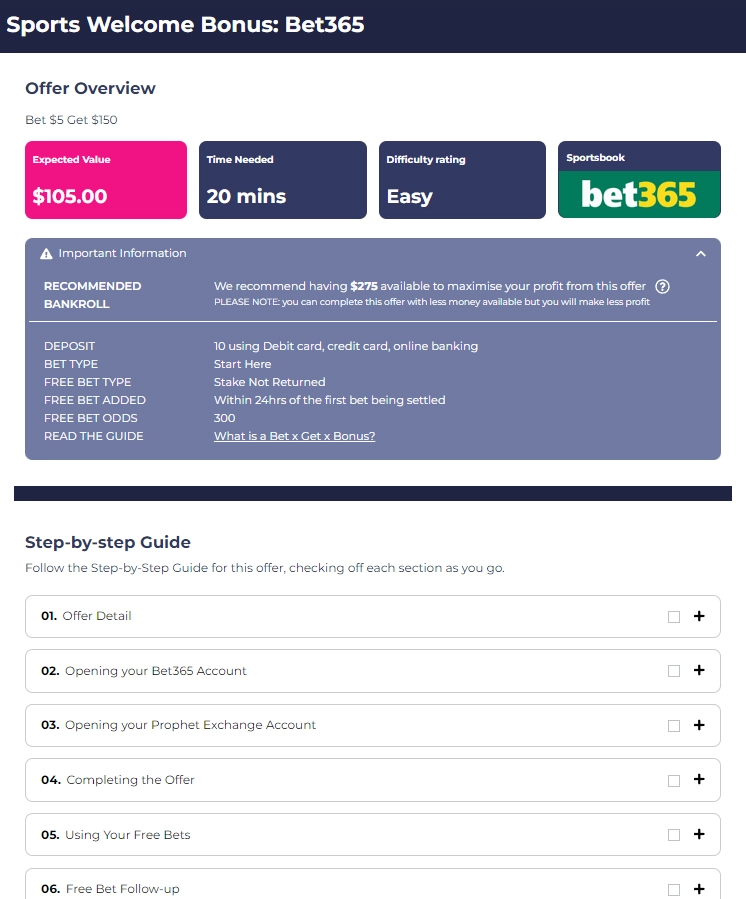The height and width of the screenshot is (899, 746).
Task: Select the Time Needed 20 mins card
Action: click(x=284, y=180)
